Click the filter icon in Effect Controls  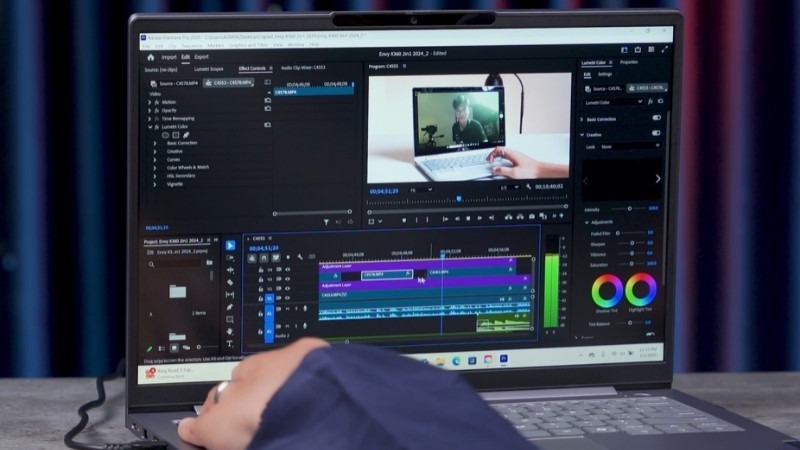tap(327, 221)
